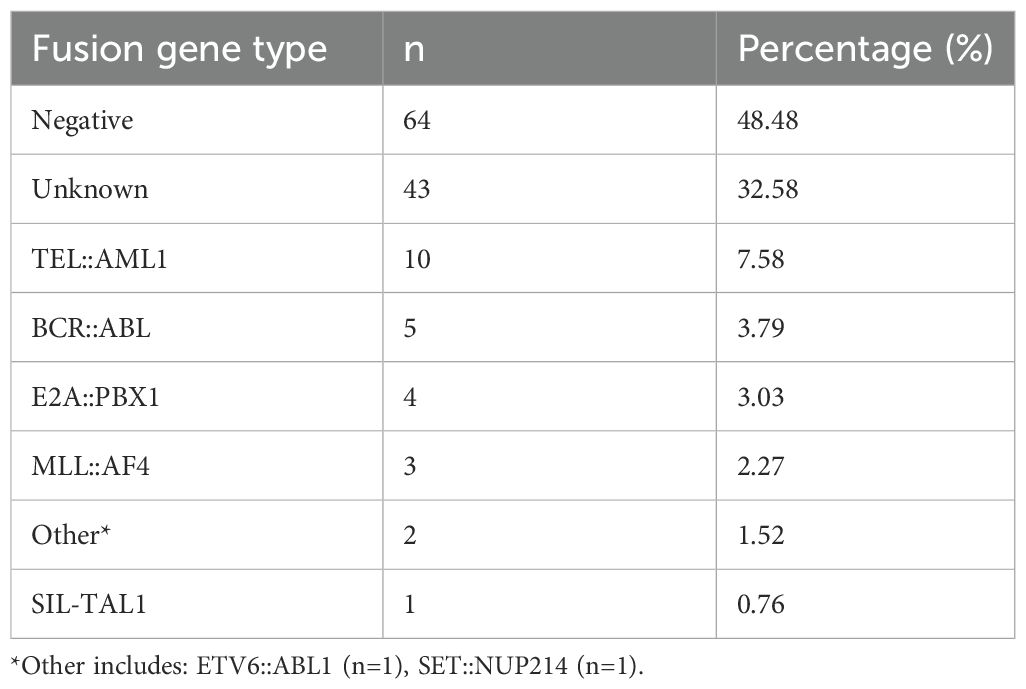The image size is (1026, 689).
Task: Click the footnote mentioning ETV6::ABL1
Action: pos(327,666)
